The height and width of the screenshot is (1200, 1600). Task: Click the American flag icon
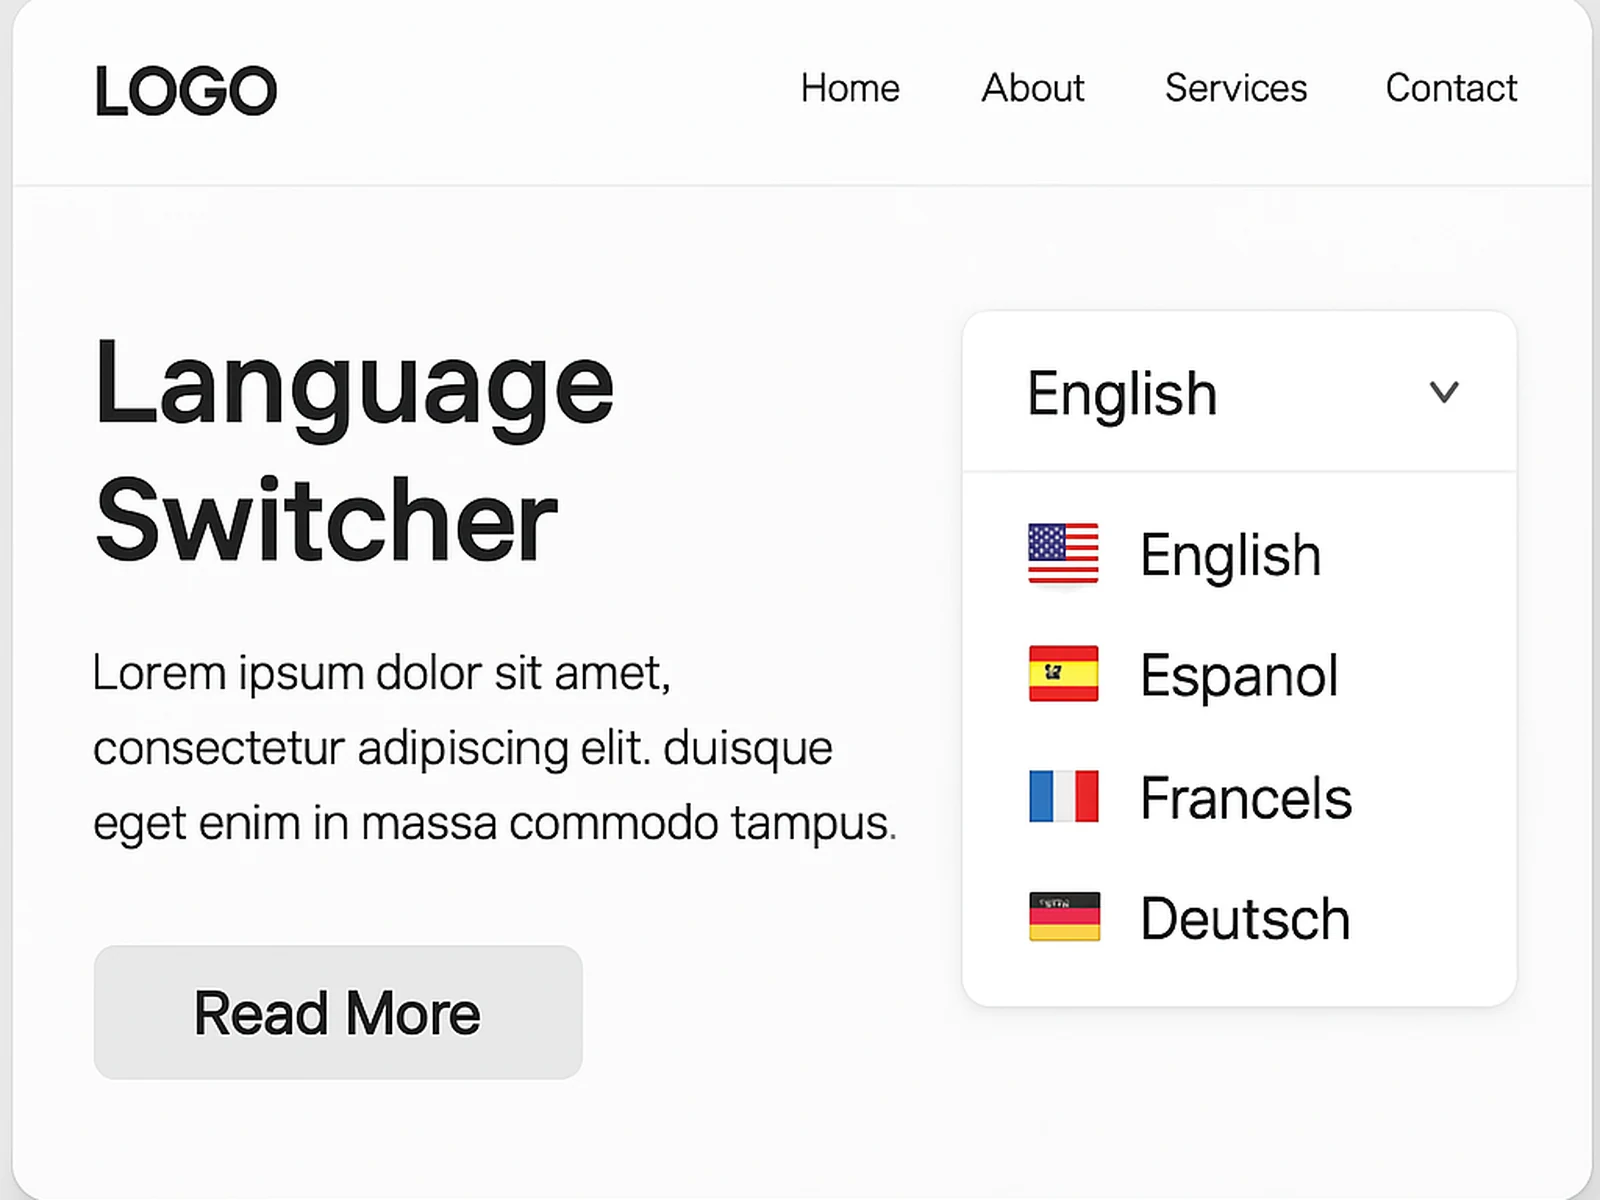tap(1062, 554)
